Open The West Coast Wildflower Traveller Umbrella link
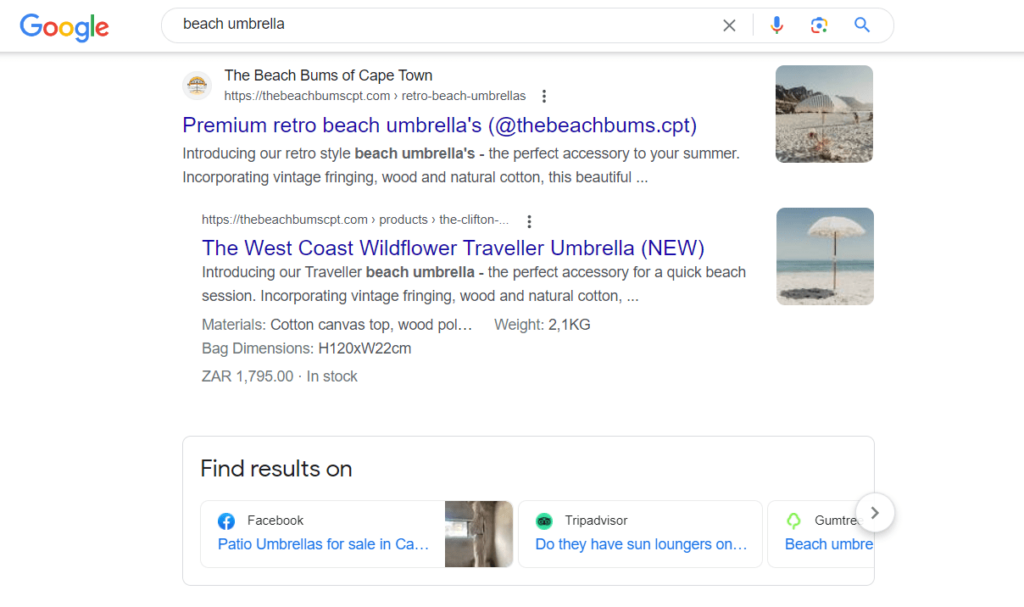 point(452,247)
